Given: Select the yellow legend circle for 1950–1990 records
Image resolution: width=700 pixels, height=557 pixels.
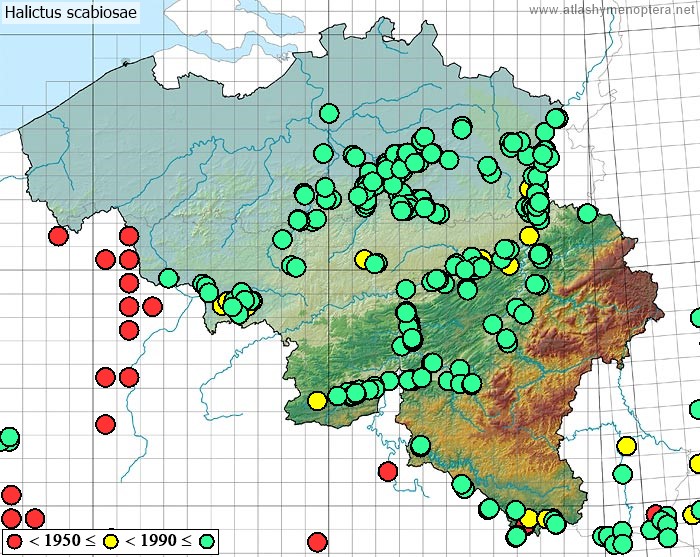Looking at the screenshot, I should [x=111, y=541].
